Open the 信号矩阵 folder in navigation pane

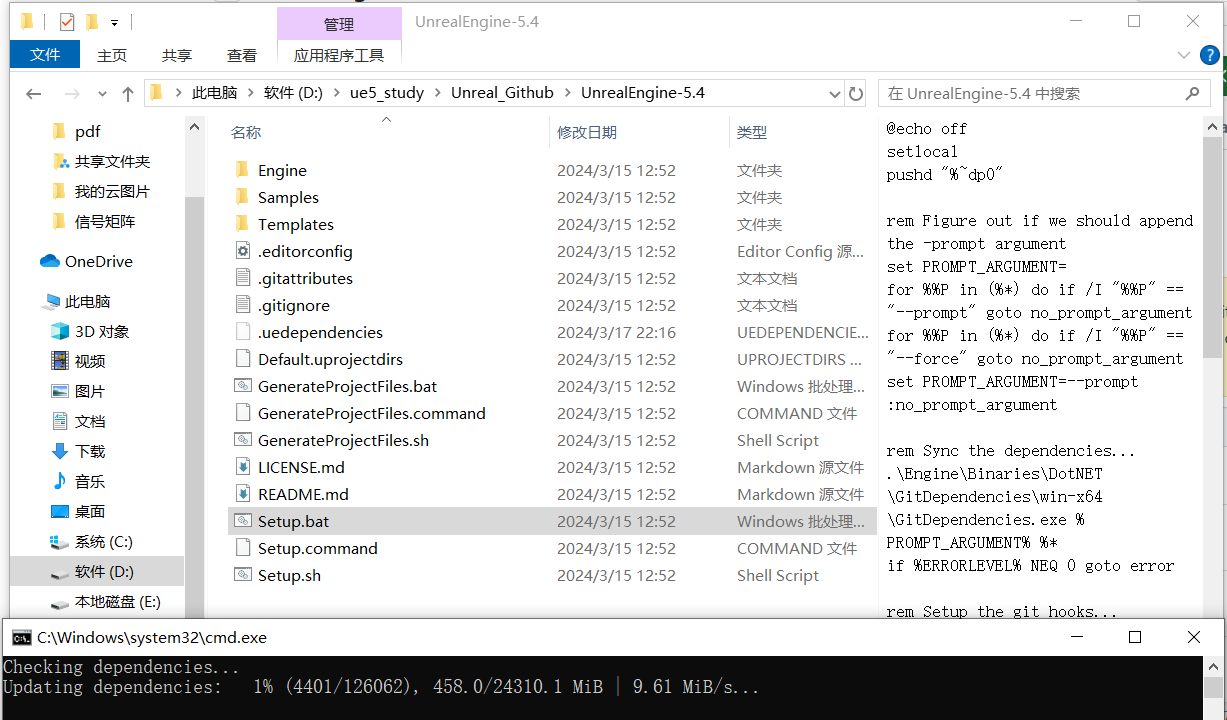(x=94, y=221)
